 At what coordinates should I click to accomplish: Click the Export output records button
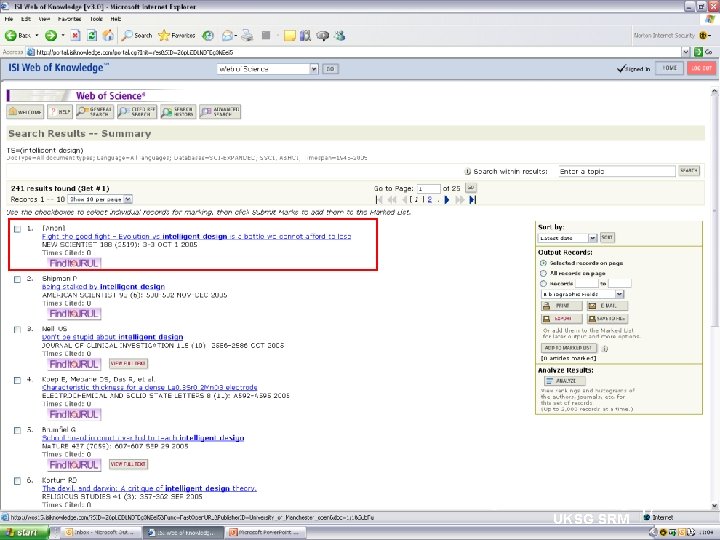click(562, 319)
